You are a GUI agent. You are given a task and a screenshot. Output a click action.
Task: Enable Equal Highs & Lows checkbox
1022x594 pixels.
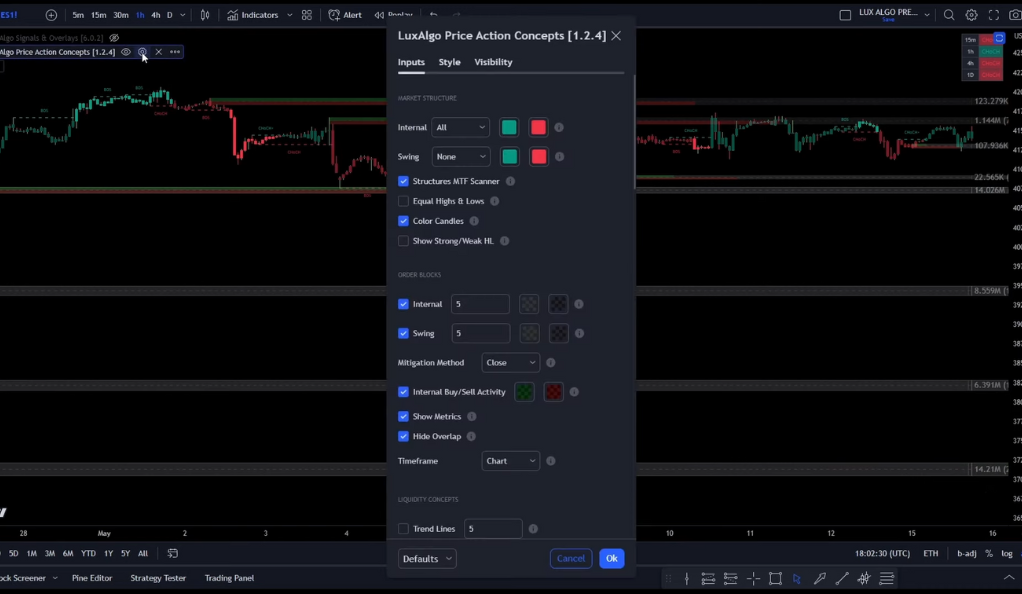403,201
